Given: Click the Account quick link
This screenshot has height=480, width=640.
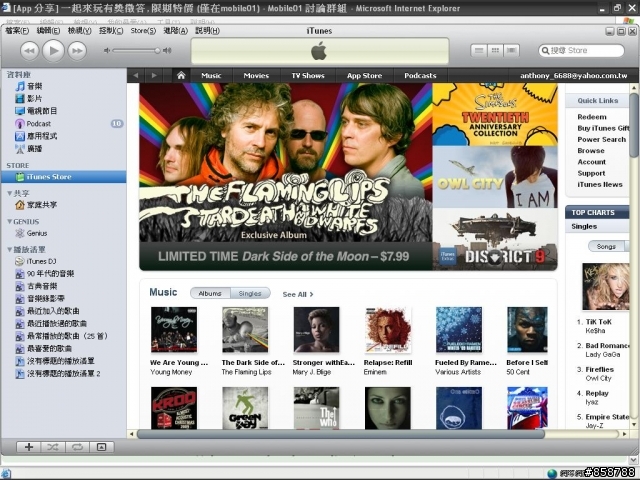Looking at the screenshot, I should click(591, 162).
